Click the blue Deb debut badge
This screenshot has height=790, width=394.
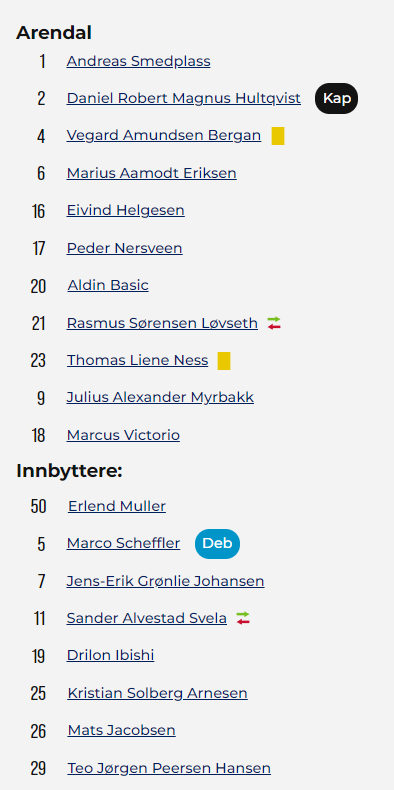[x=217, y=544]
